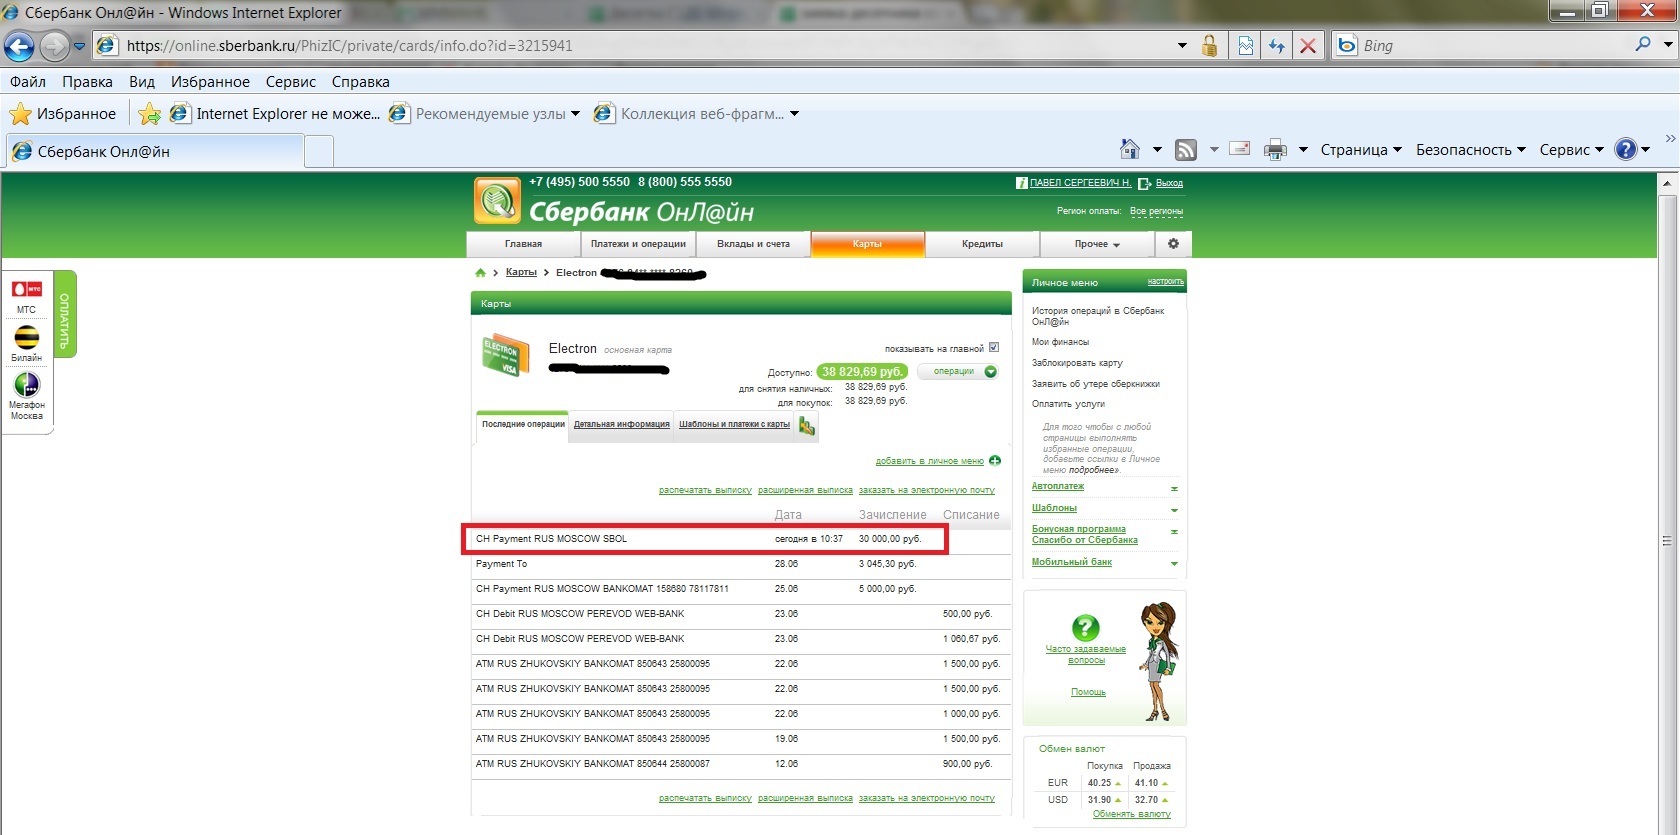Click the page vertical scrollbar

(1666, 505)
